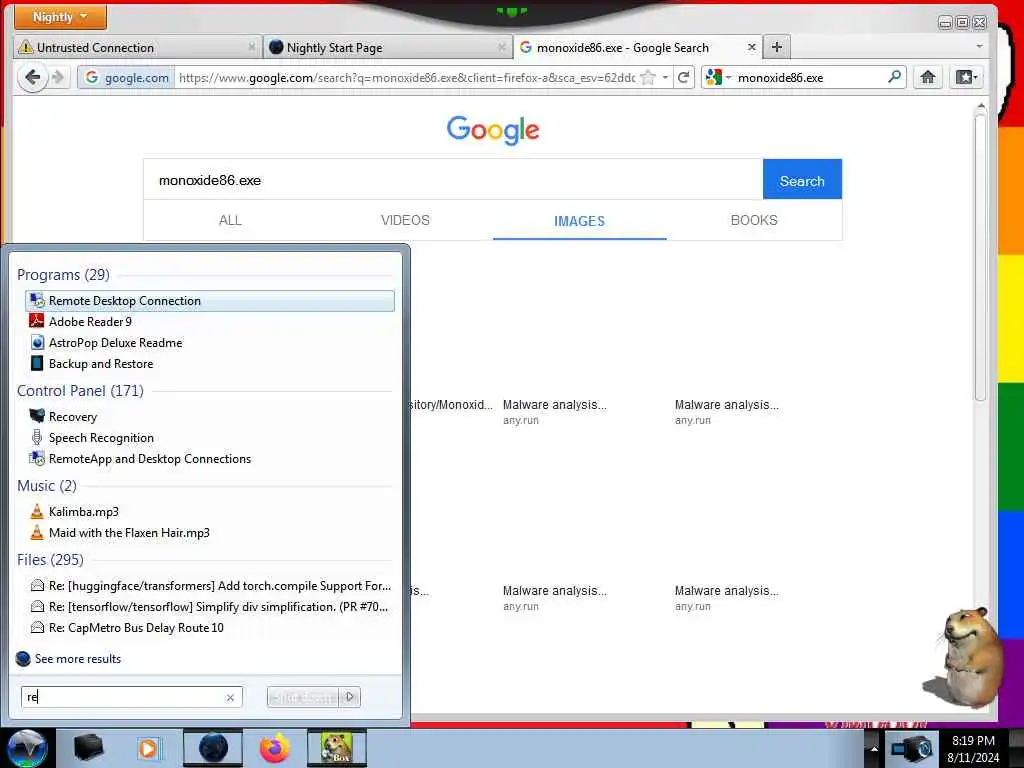The image size is (1024, 768).
Task: Open a new browser tab
Action: [776, 47]
